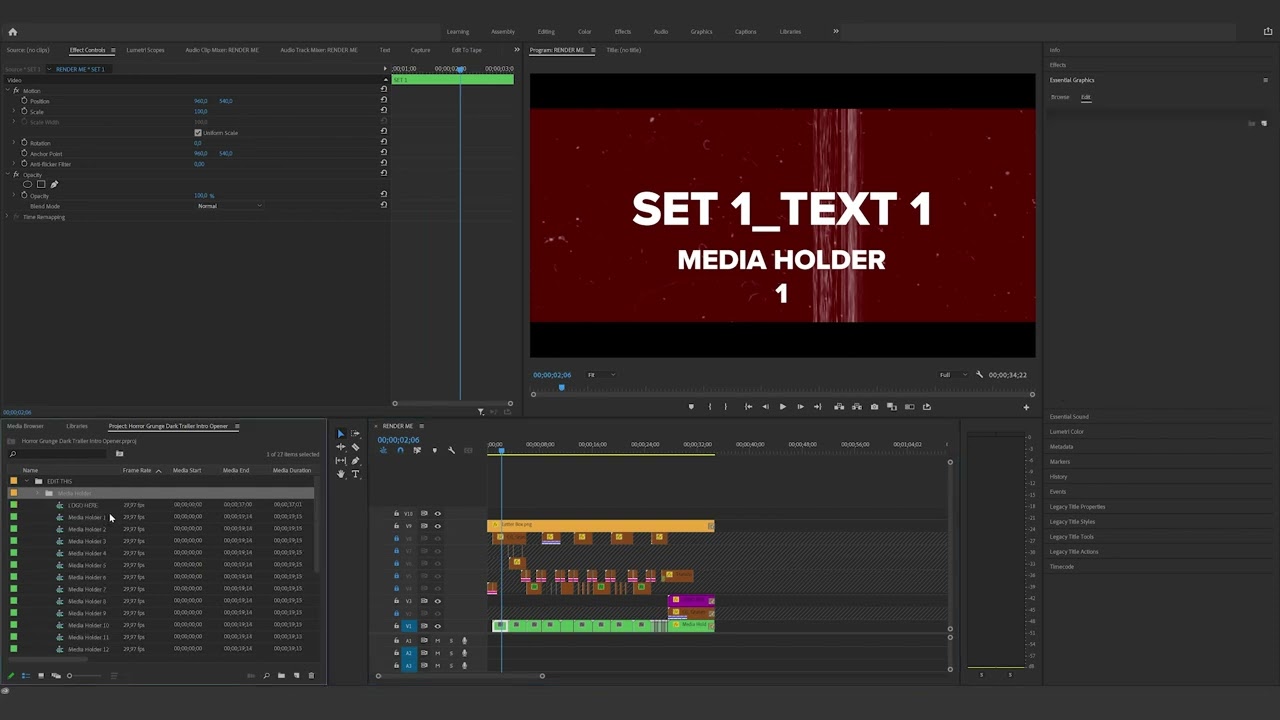Screen dimensions: 1280x720
Task: Open the Color workspace tab
Action: pyautogui.click(x=584, y=32)
